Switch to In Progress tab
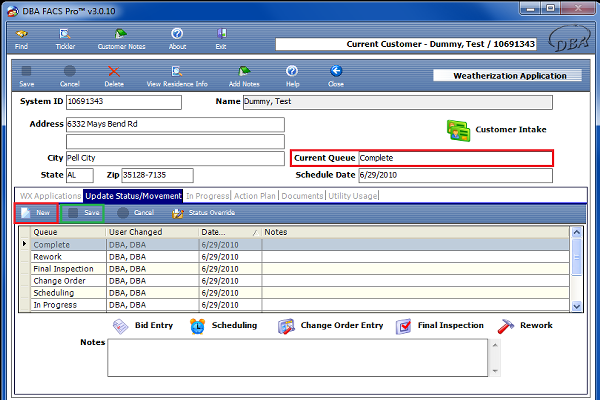 tap(207, 196)
